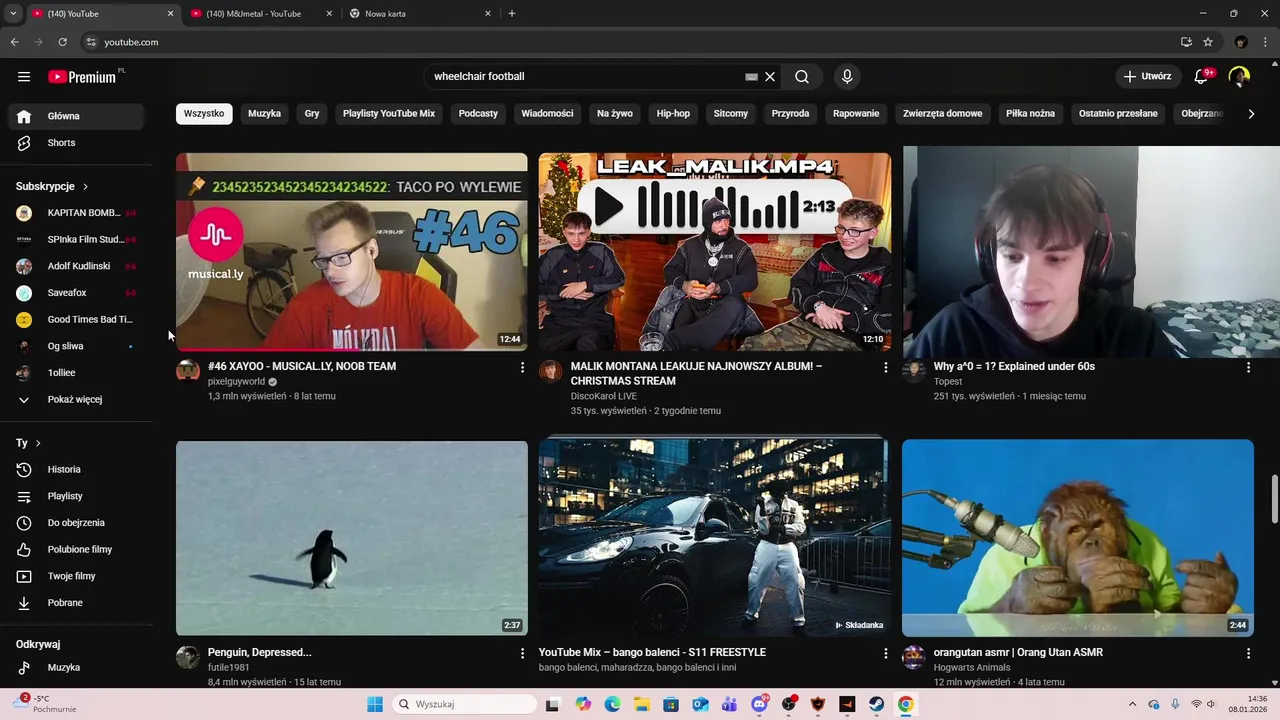
Task: Open options menu for Why a^0 = 1 video
Action: 1248,368
